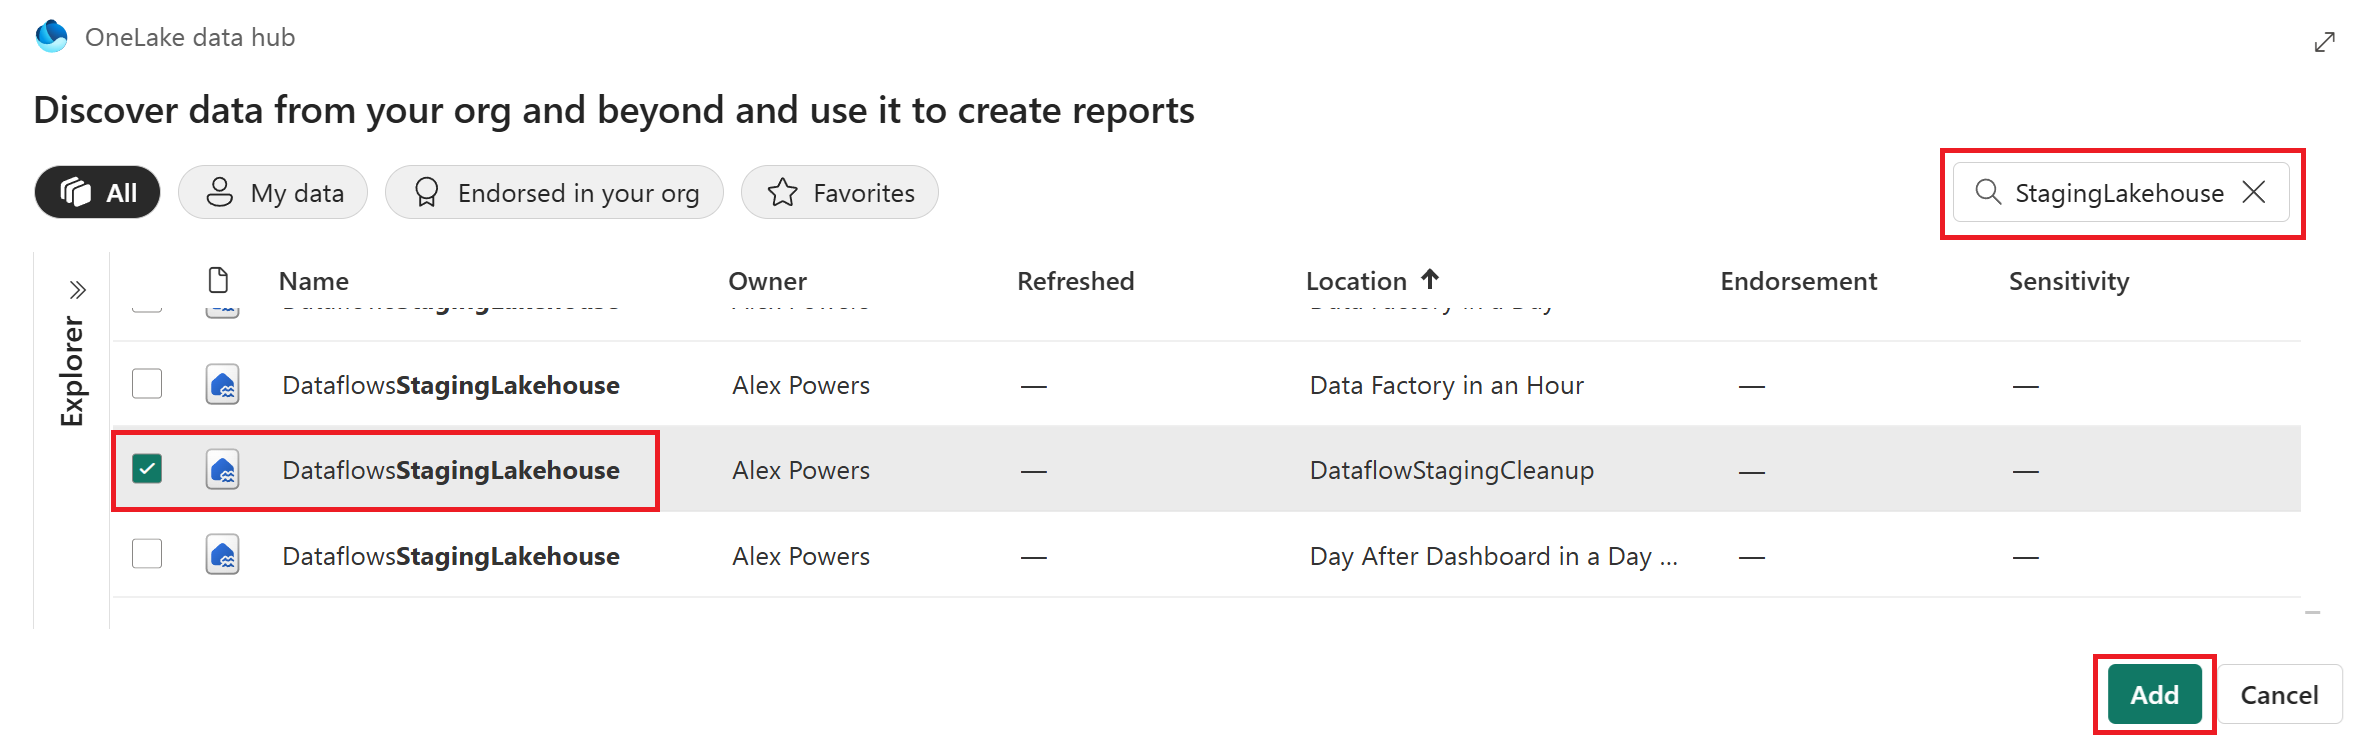The height and width of the screenshot is (745, 2373).
Task: Click lakehouse icon in the DataflowStagingCleanup row
Action: (x=222, y=469)
